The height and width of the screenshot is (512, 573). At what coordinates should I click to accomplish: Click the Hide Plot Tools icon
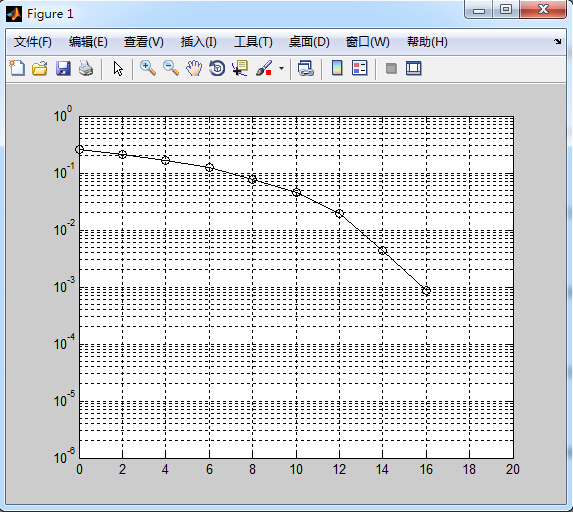(391, 68)
